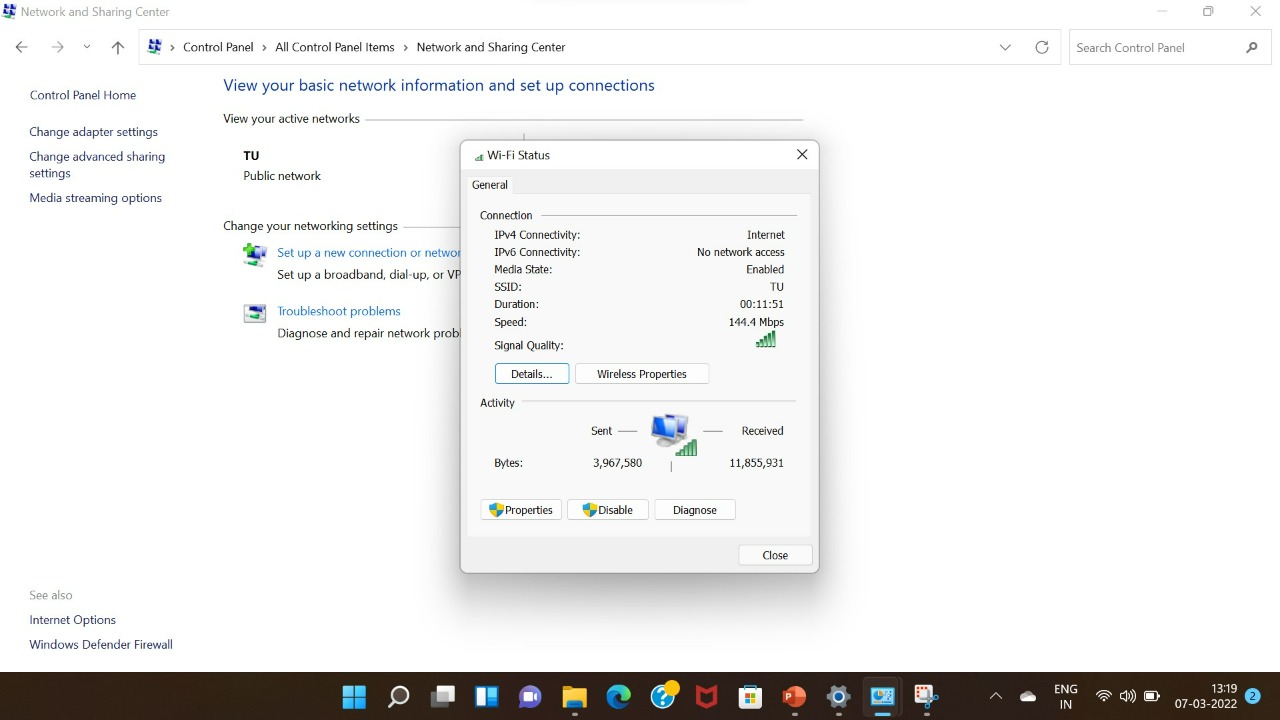1280x720 pixels.
Task: Show hidden system tray icons
Action: point(995,696)
